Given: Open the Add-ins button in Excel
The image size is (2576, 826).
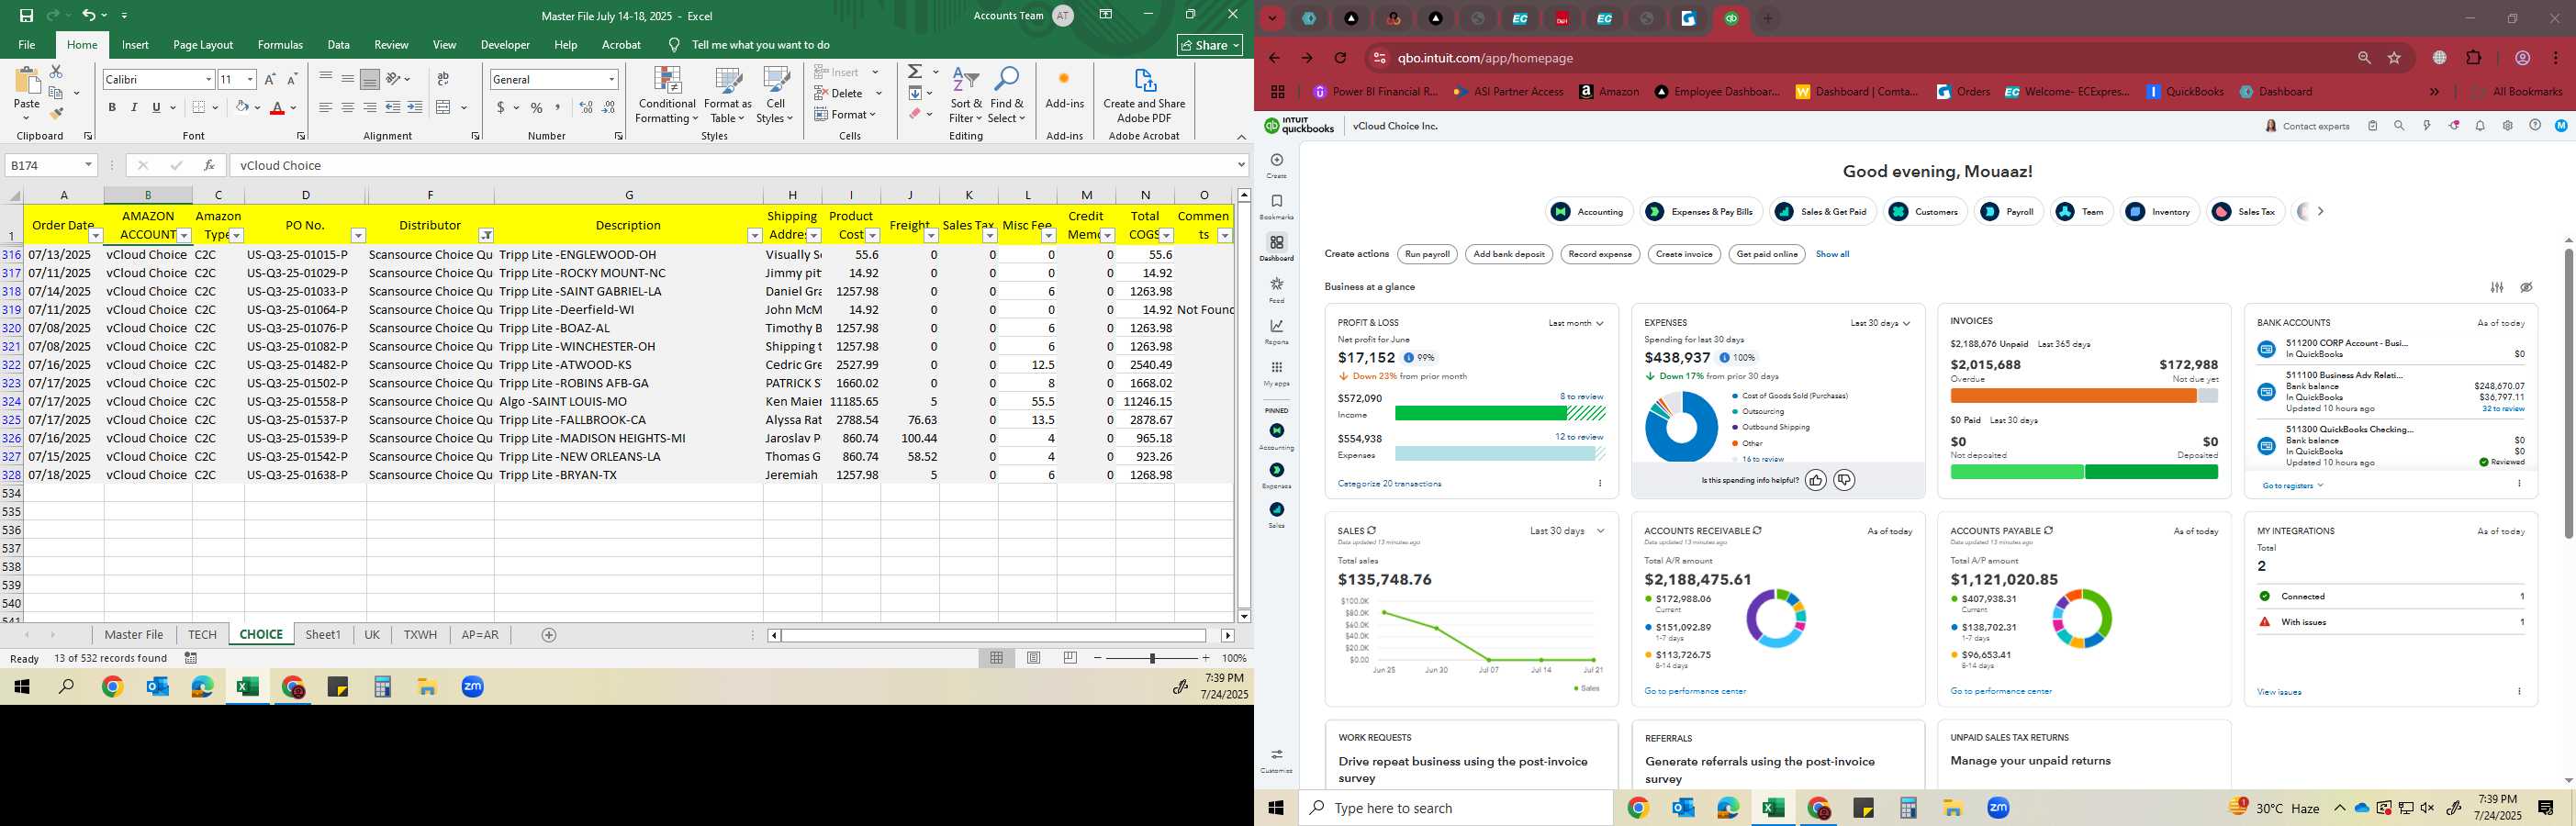Looking at the screenshot, I should [1064, 90].
